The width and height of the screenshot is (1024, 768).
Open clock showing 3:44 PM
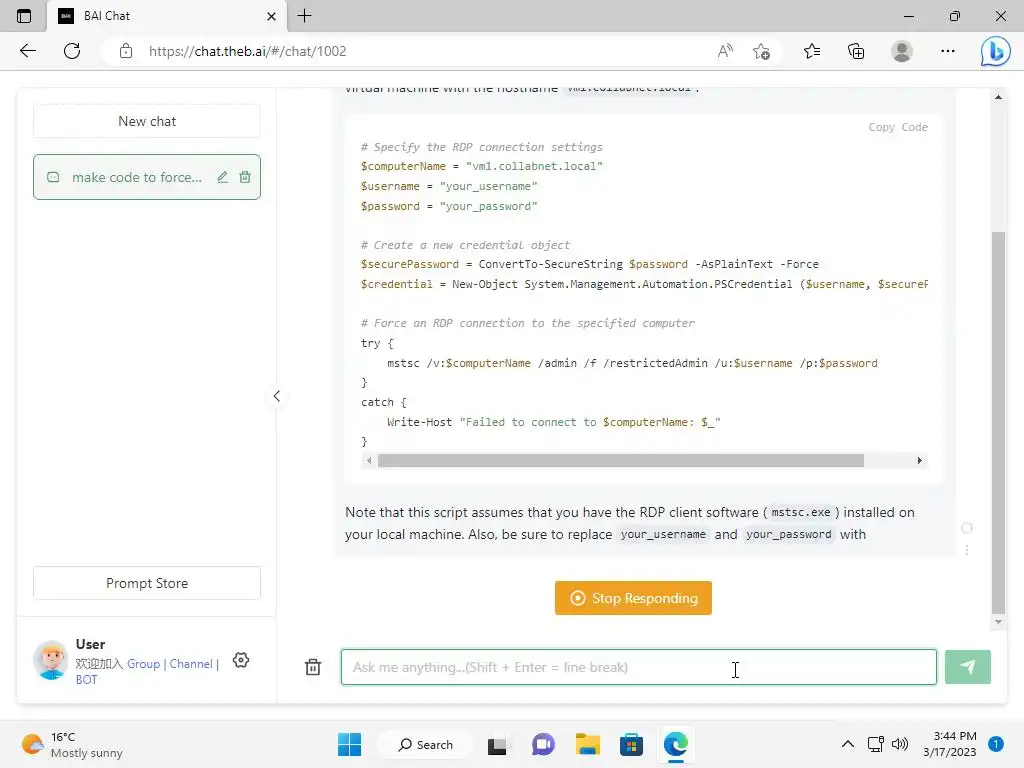point(950,744)
